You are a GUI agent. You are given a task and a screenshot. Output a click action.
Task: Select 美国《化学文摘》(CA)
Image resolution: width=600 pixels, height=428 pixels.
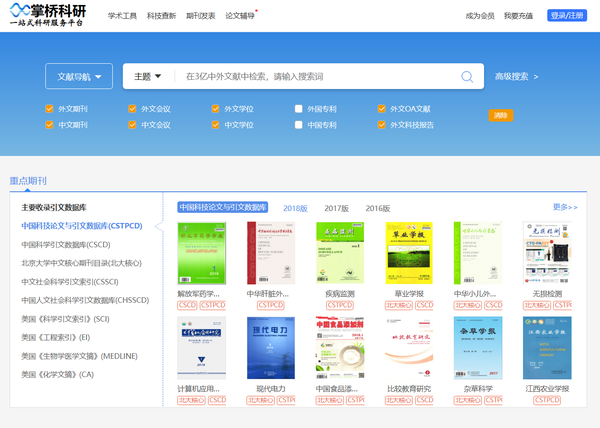pos(57,374)
